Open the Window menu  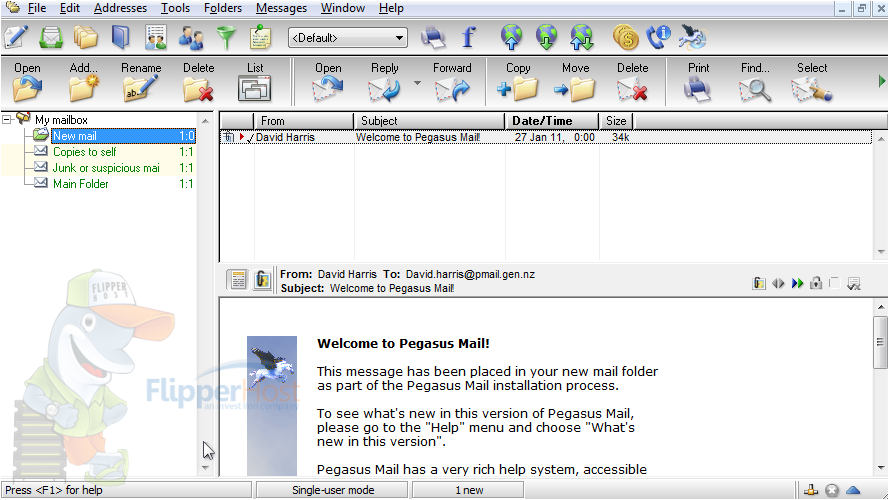tap(343, 8)
